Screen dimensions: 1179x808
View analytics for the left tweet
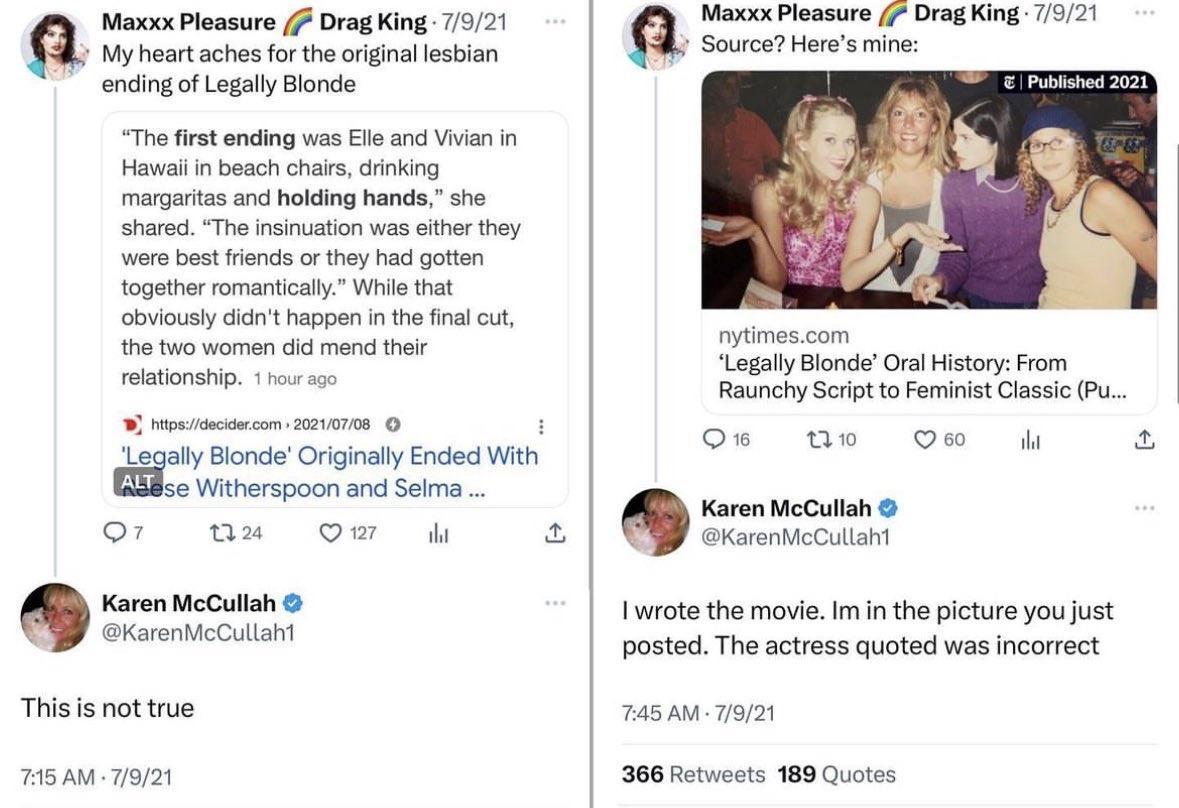tap(438, 534)
